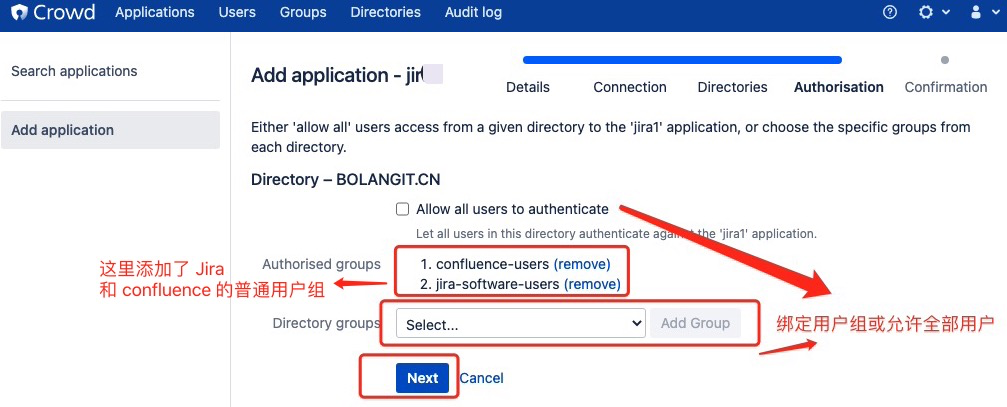This screenshot has width=1007, height=407.
Task: Remove the jira-software-users group
Action: point(592,285)
